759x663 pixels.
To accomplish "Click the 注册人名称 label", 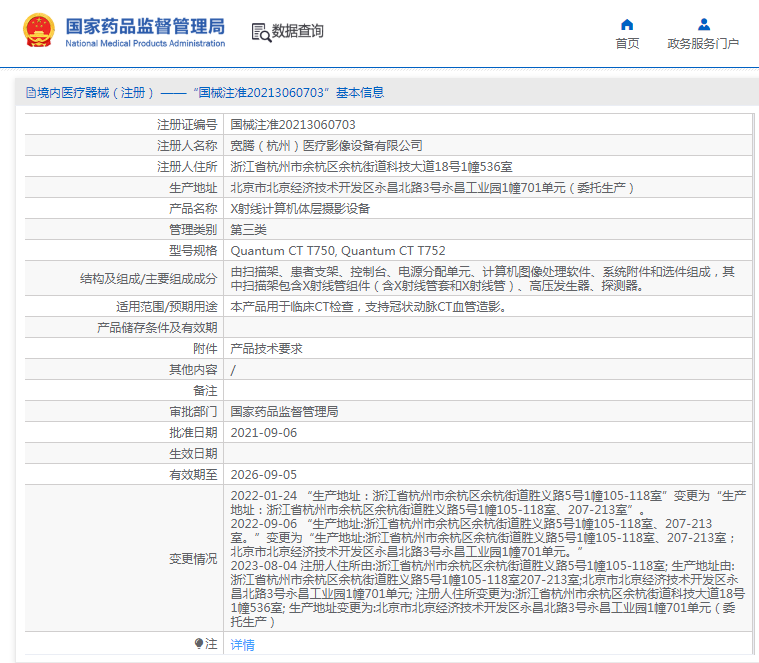I will pyautogui.click(x=187, y=146).
